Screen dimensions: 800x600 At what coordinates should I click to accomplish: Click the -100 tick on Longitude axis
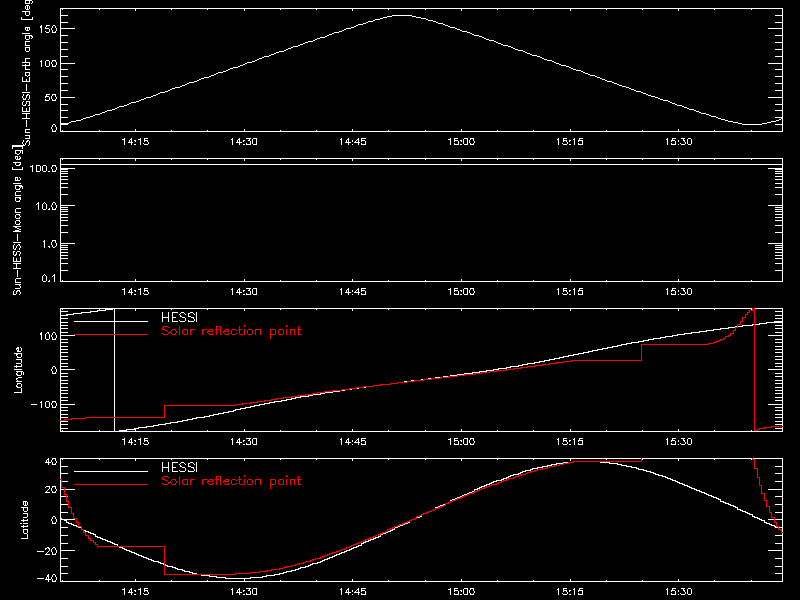tap(44, 405)
